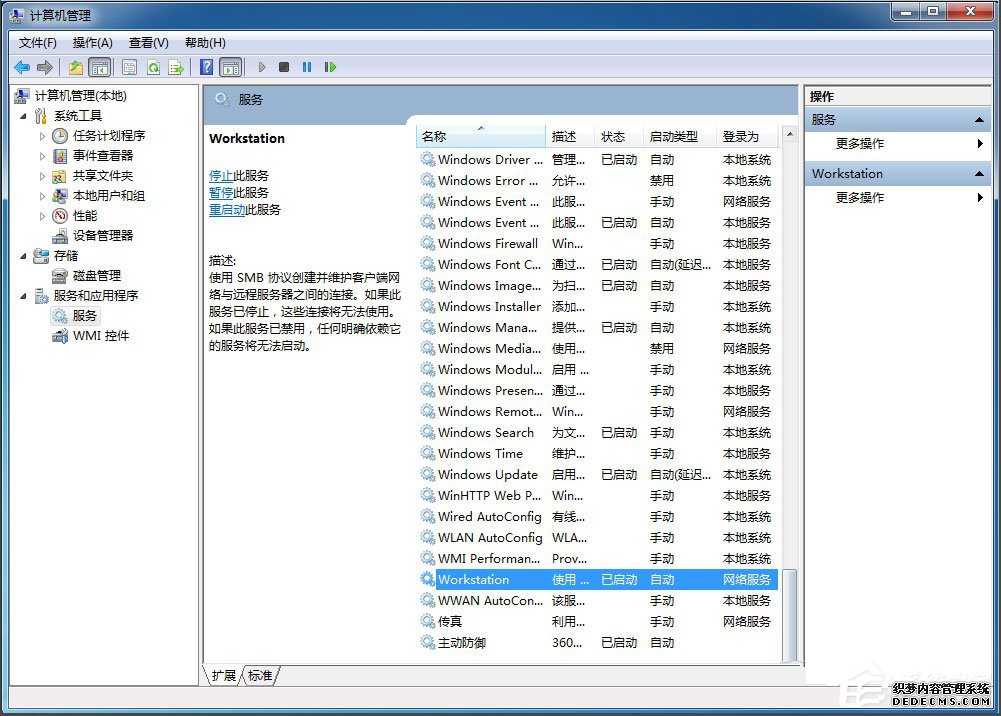Click the Properties toolbar icon

tap(130, 67)
